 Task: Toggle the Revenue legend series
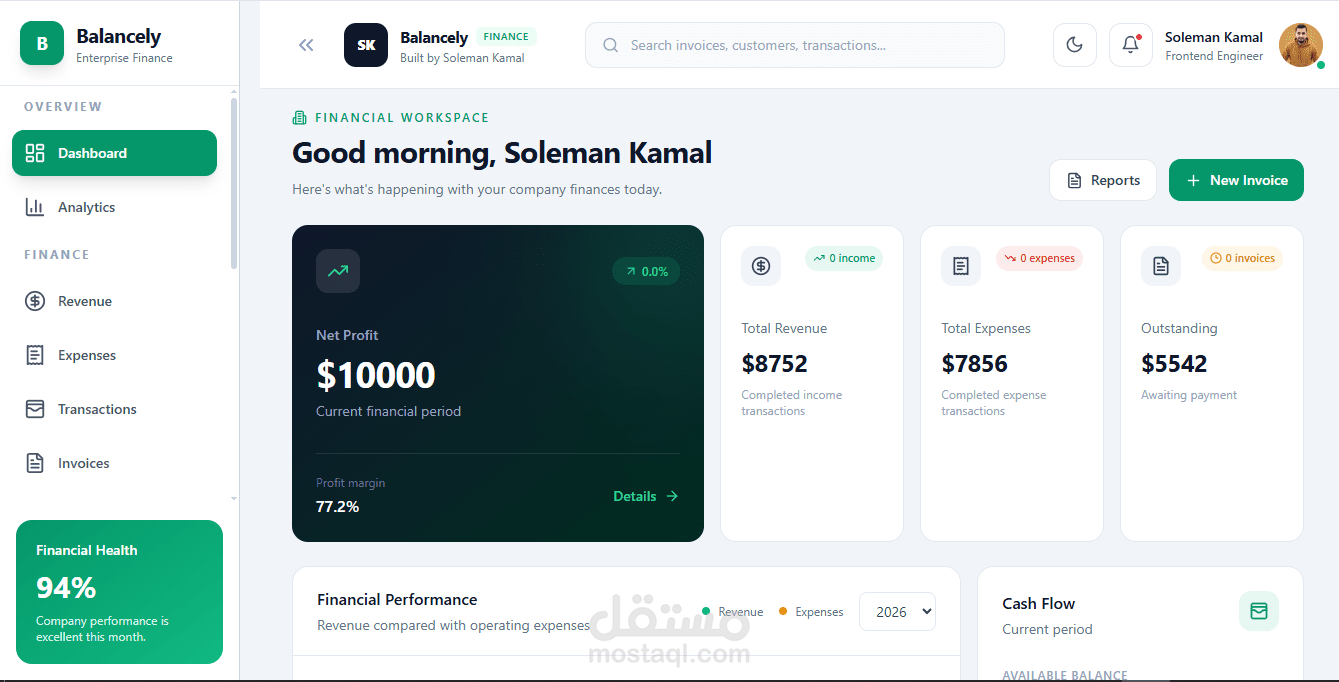(733, 612)
